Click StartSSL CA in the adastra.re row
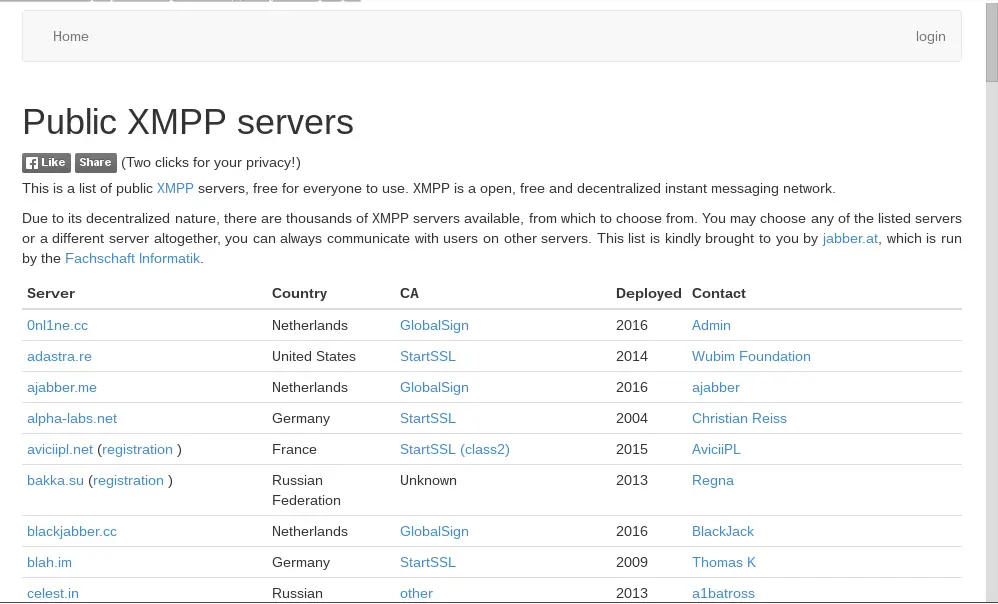This screenshot has width=998, height=604. click(x=428, y=356)
